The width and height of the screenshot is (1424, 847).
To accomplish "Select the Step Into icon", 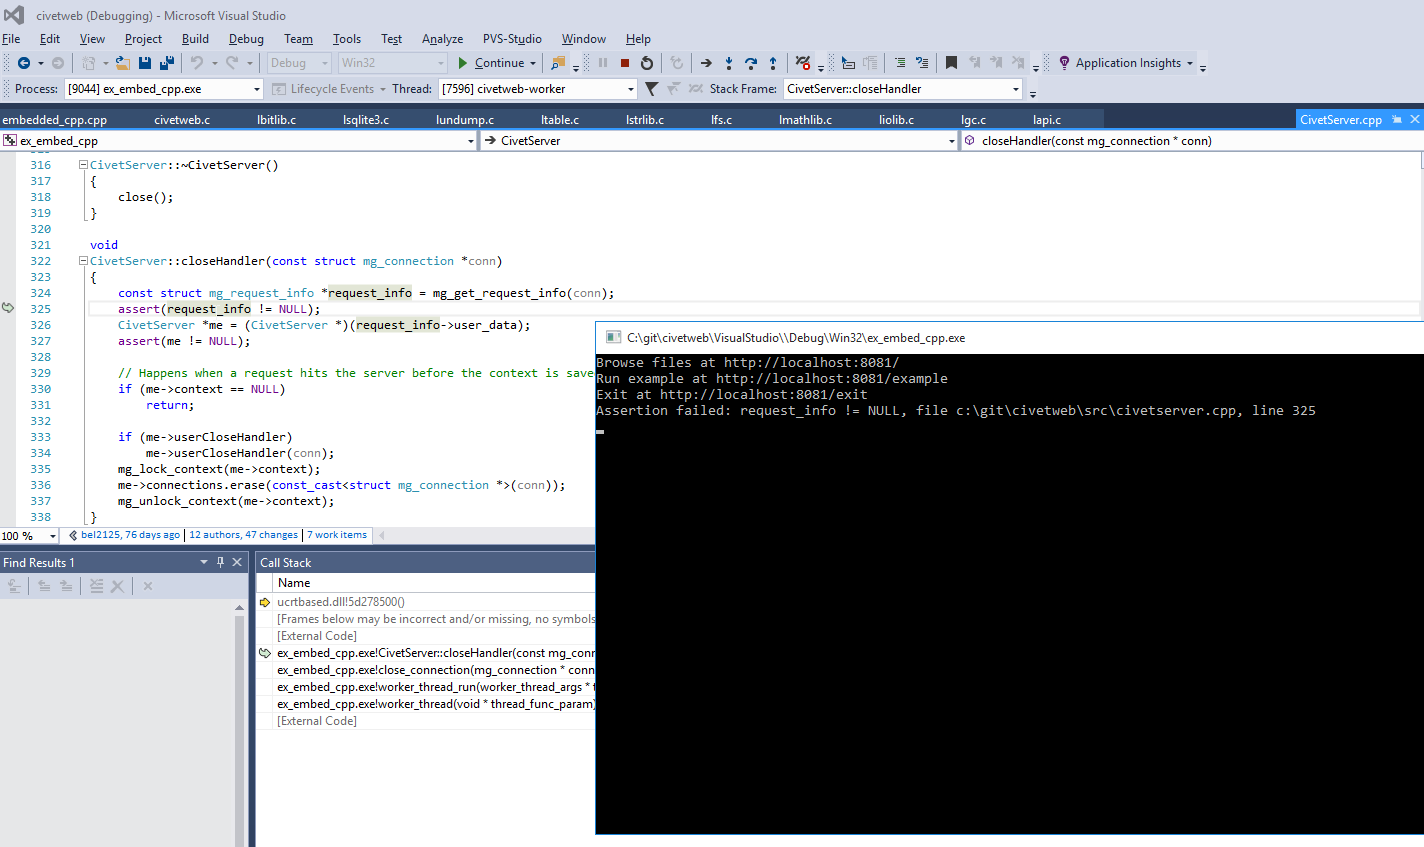I will pyautogui.click(x=730, y=62).
